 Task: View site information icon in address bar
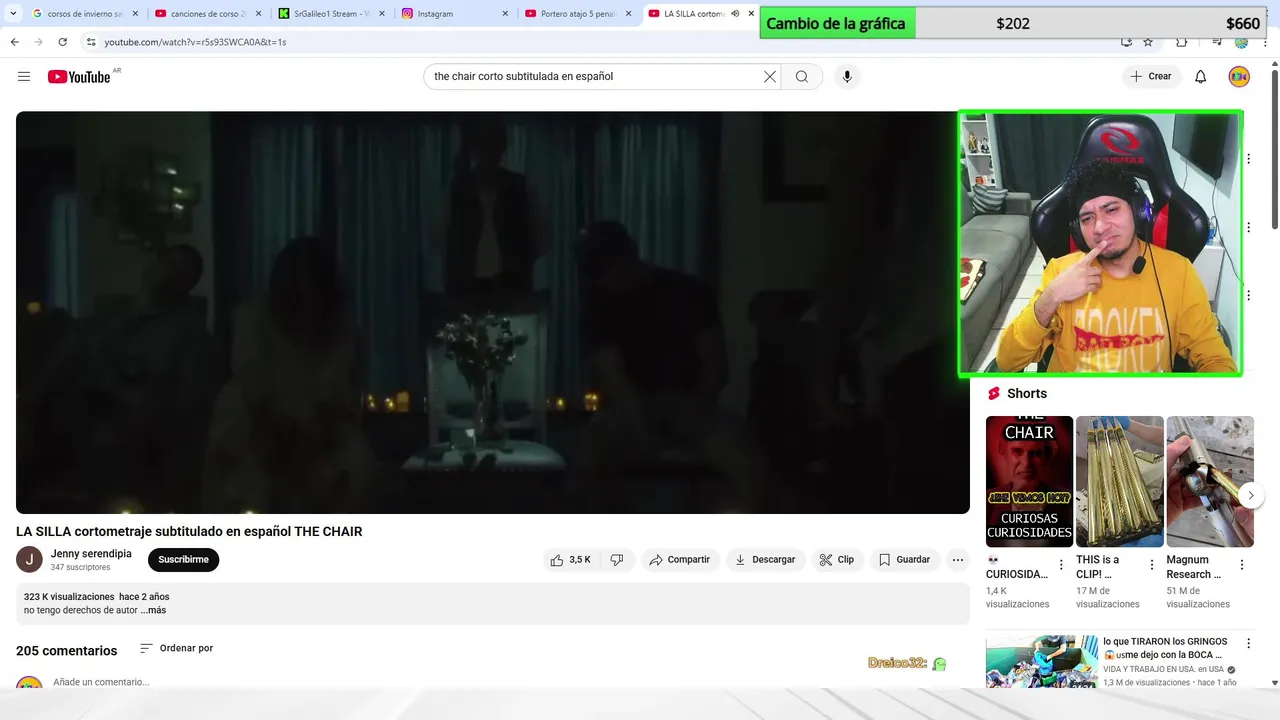91,42
